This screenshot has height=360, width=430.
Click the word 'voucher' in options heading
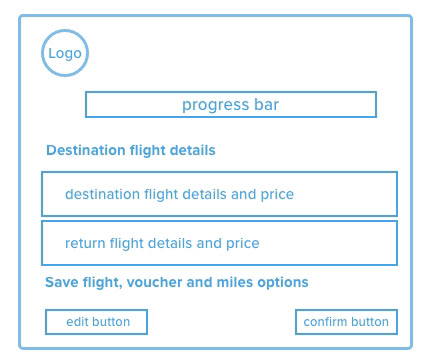(x=154, y=282)
